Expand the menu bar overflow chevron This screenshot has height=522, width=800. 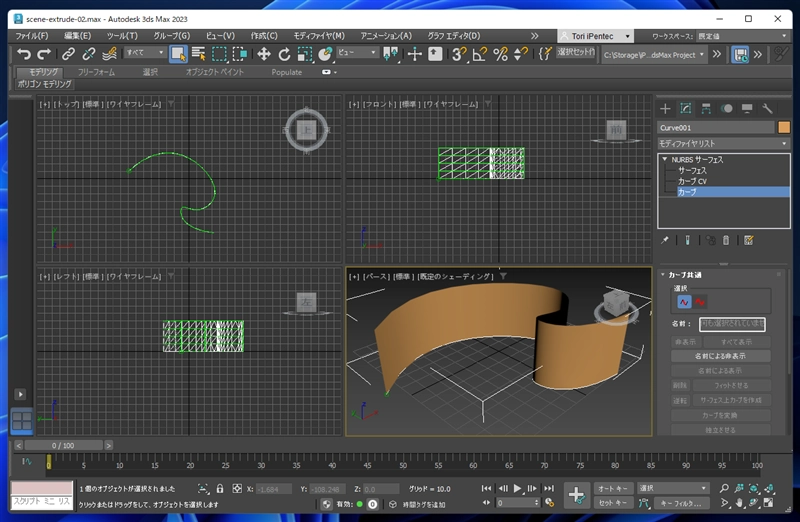[x=534, y=36]
